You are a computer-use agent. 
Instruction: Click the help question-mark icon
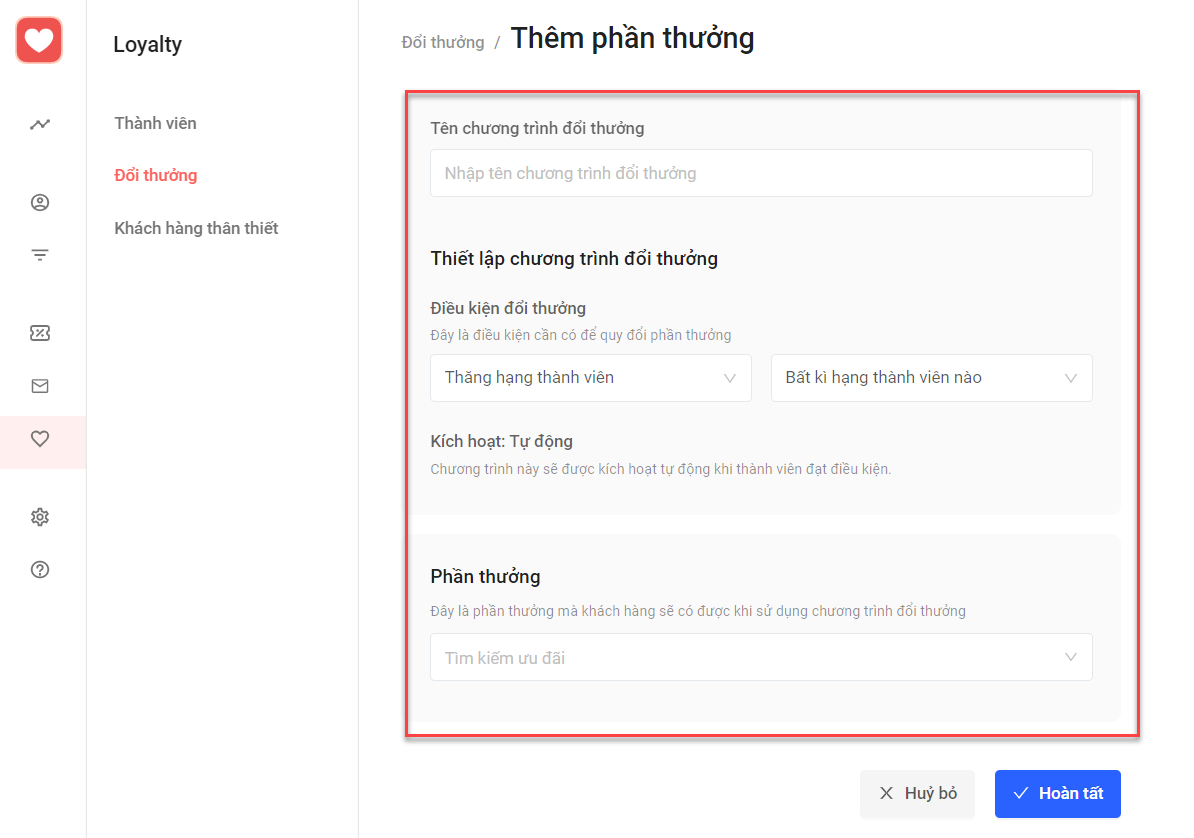(x=40, y=570)
